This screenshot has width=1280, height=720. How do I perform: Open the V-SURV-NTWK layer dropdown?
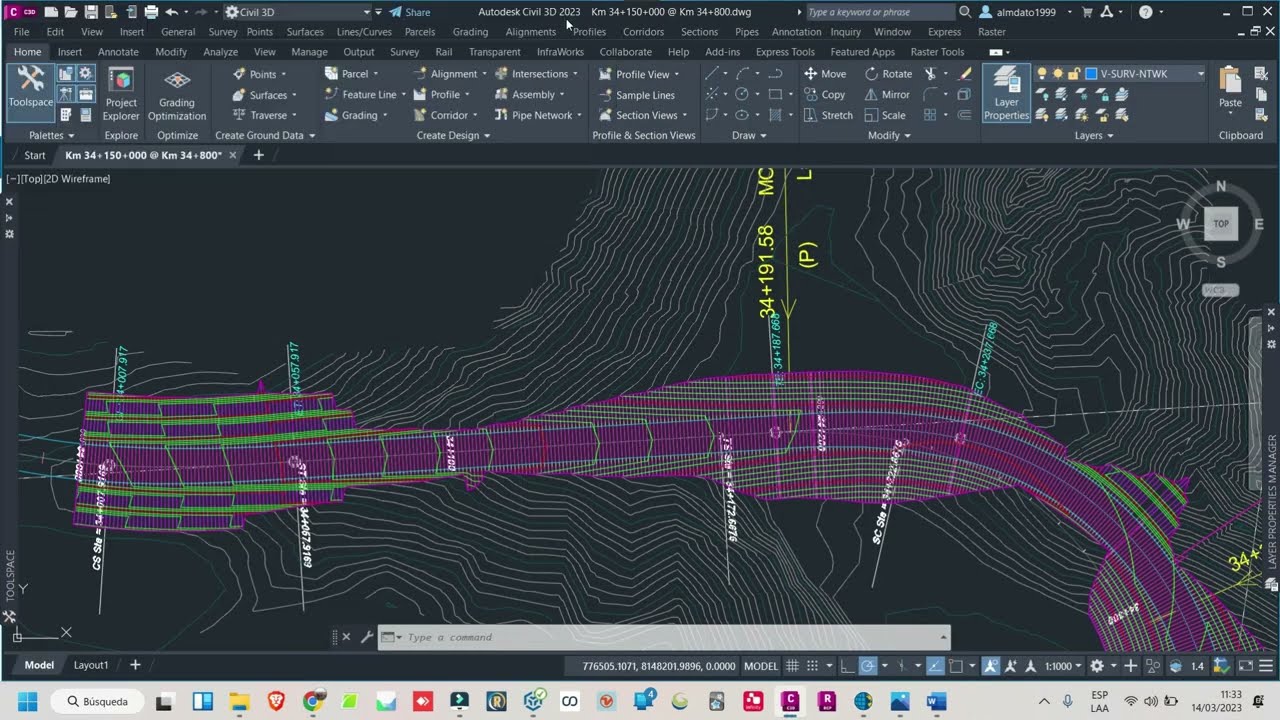pos(1200,74)
